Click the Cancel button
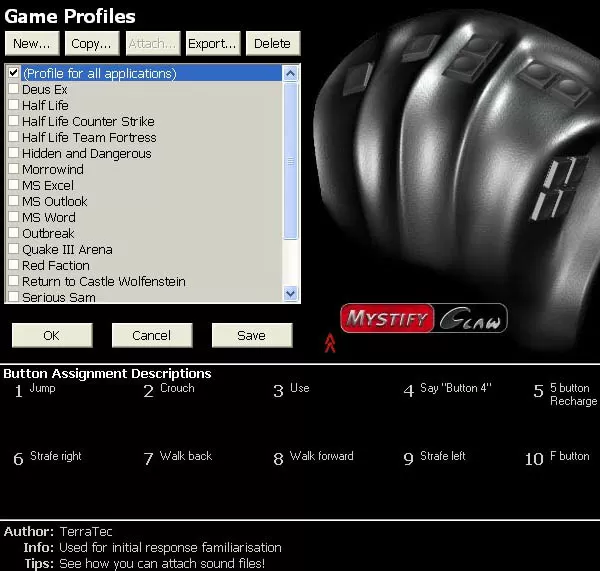This screenshot has width=600, height=571. pos(152,335)
